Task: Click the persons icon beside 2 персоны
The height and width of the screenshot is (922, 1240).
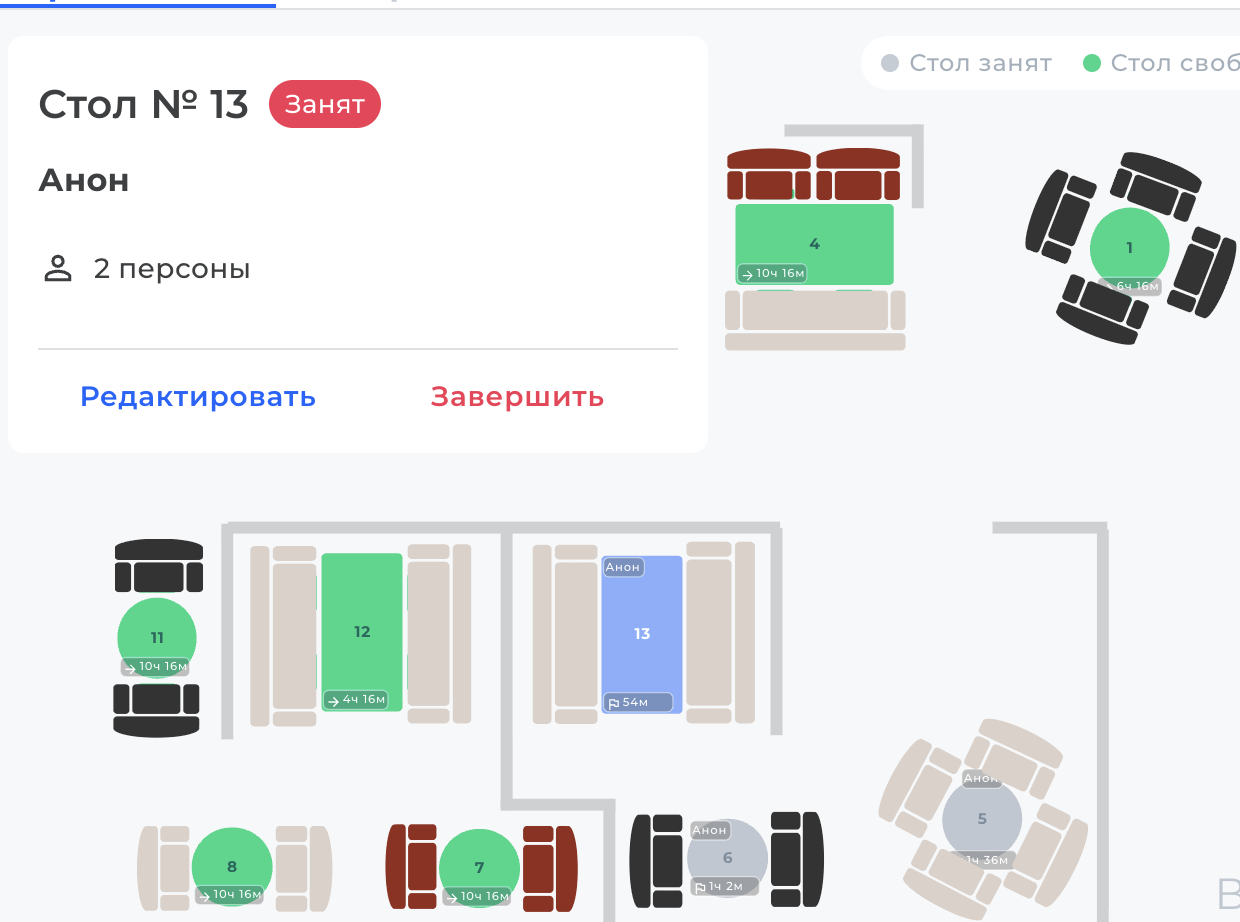Action: (58, 269)
